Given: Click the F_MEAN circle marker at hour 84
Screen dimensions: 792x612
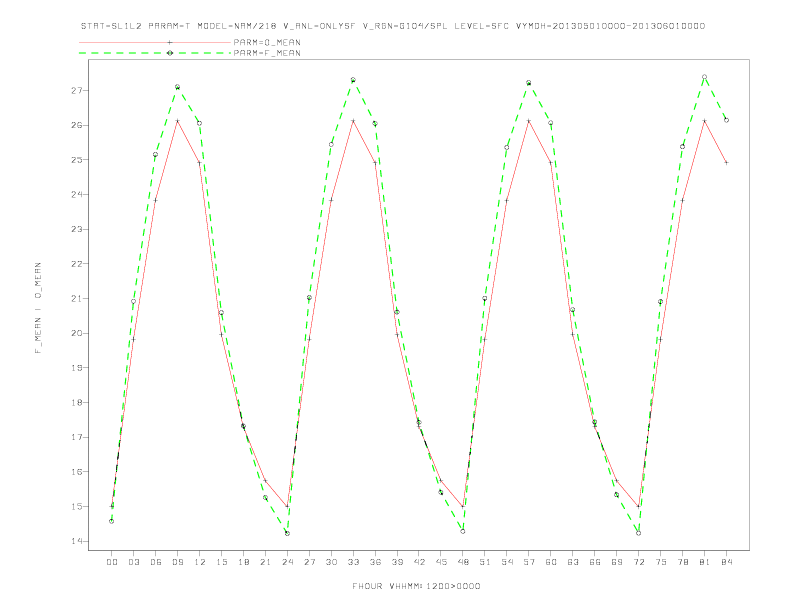Looking at the screenshot, I should tap(726, 120).
